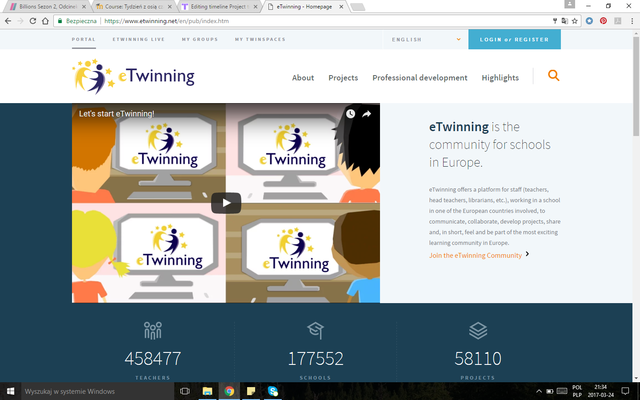Click the green padlock secure icon
This screenshot has width=640, height=400.
click(x=60, y=21)
